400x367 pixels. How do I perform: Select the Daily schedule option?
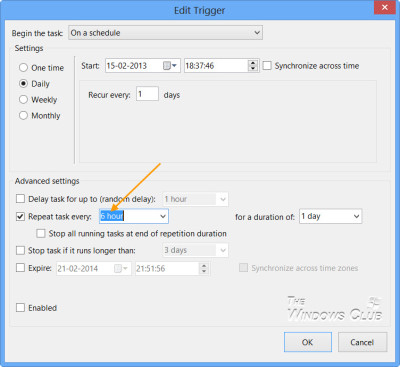[23, 84]
